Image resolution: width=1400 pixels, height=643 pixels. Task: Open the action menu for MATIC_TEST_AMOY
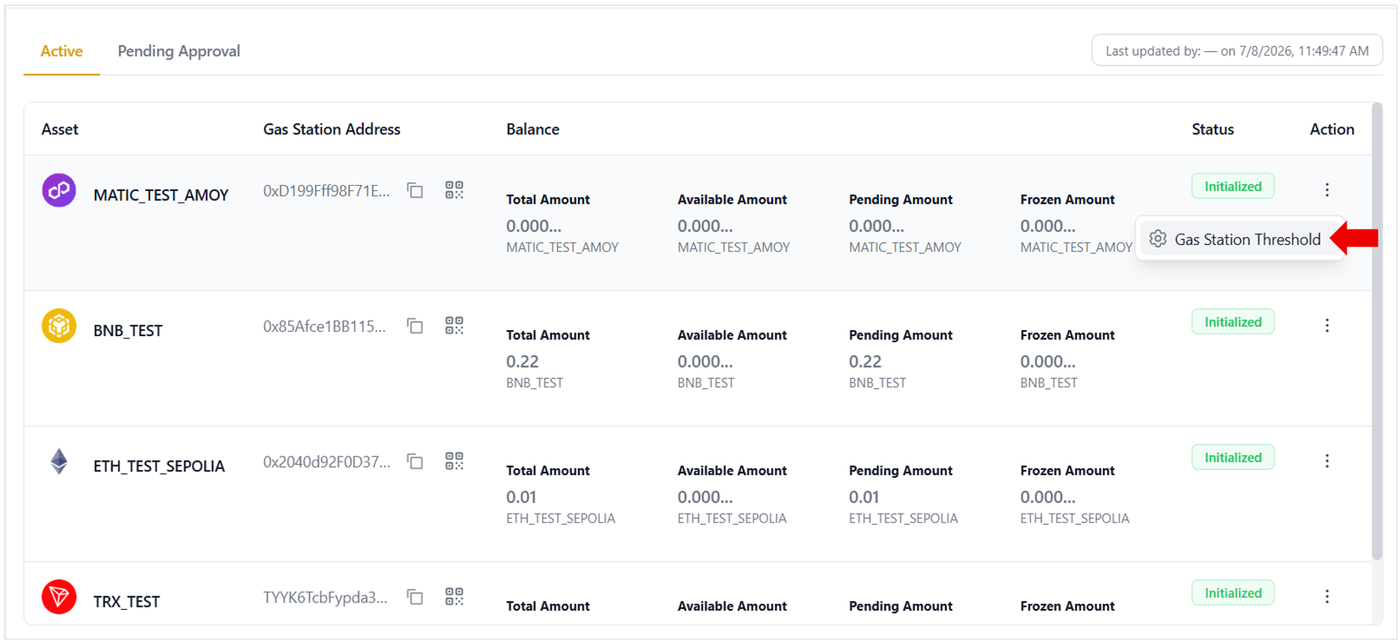point(1327,190)
